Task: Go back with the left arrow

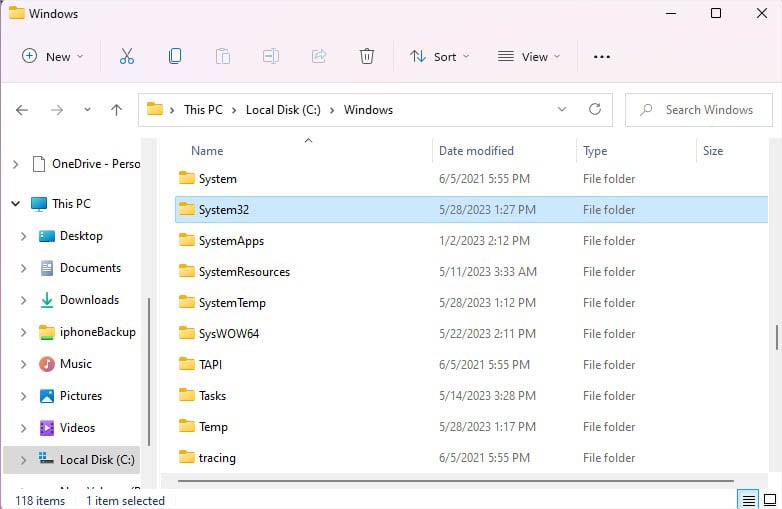Action: point(22,110)
